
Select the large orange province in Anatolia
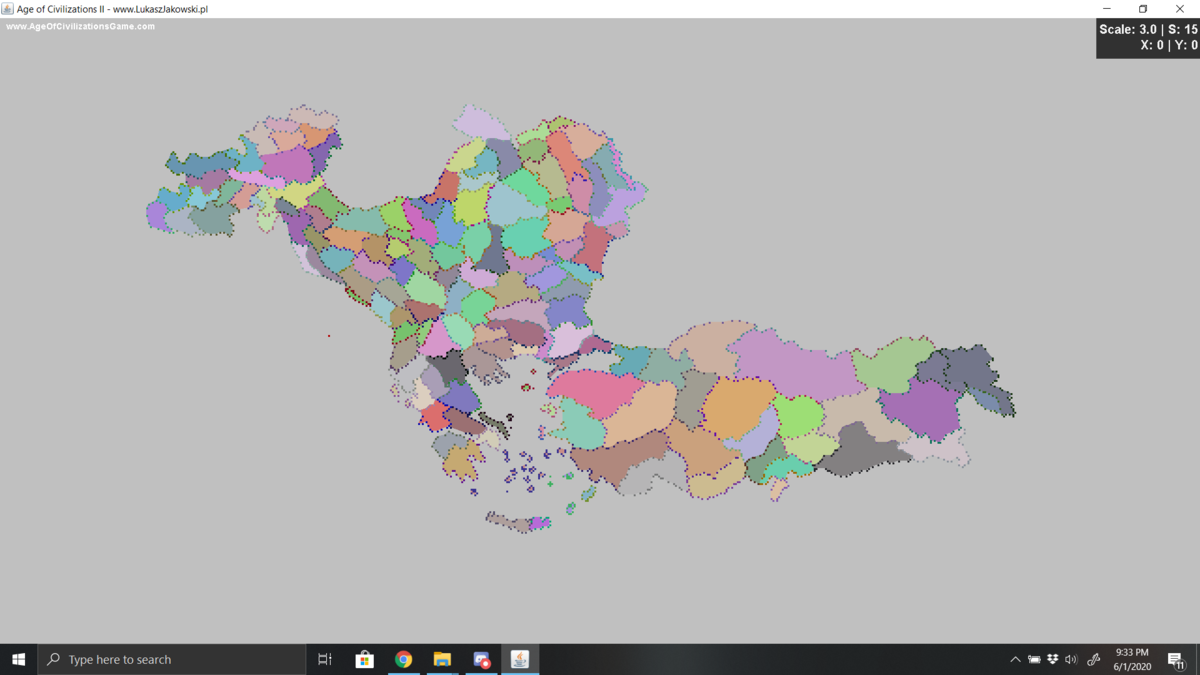coord(738,409)
